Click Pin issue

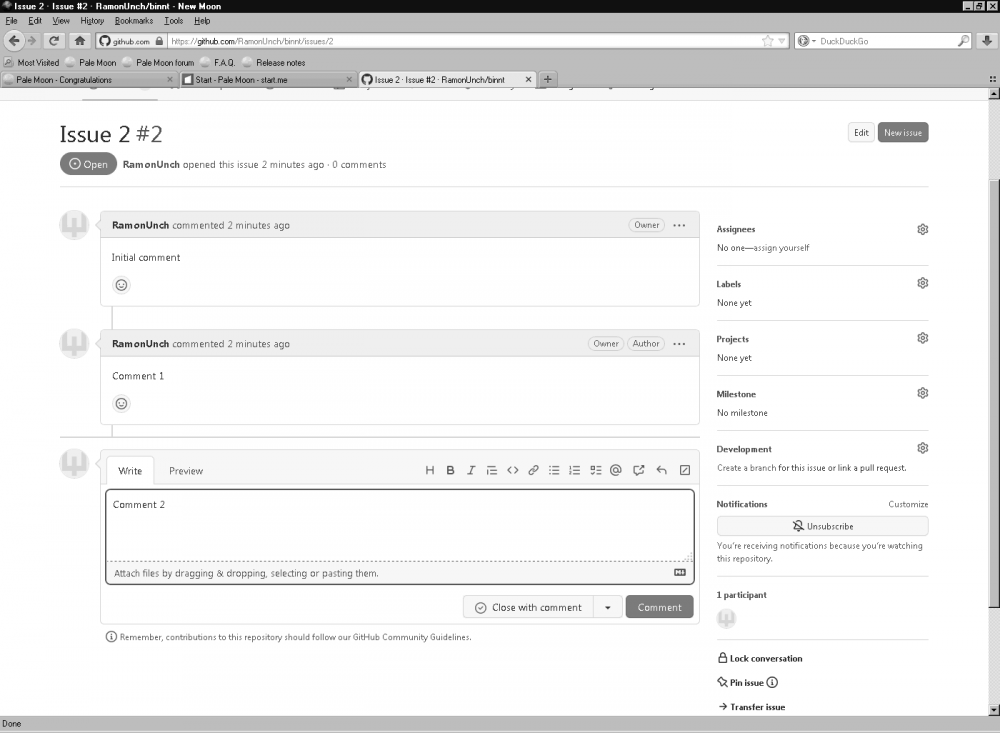(740, 683)
